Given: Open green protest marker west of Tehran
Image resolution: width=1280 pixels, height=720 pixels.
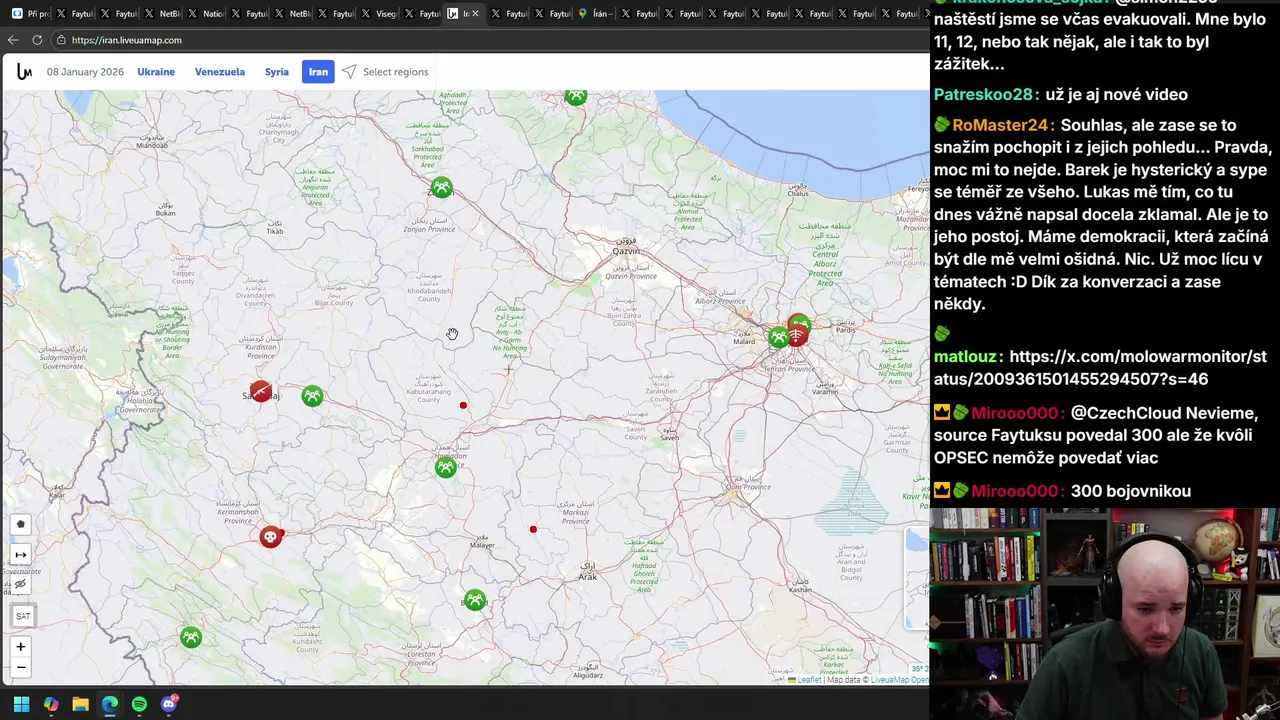Looking at the screenshot, I should pyautogui.click(x=778, y=338).
